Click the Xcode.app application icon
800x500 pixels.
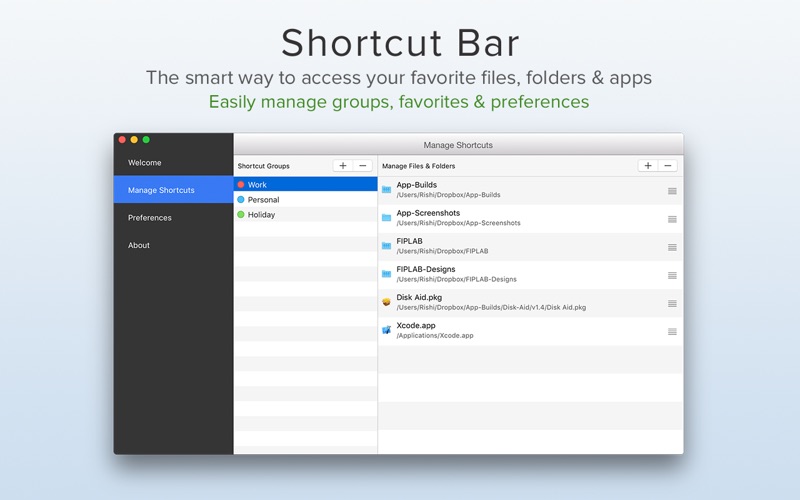click(387, 330)
